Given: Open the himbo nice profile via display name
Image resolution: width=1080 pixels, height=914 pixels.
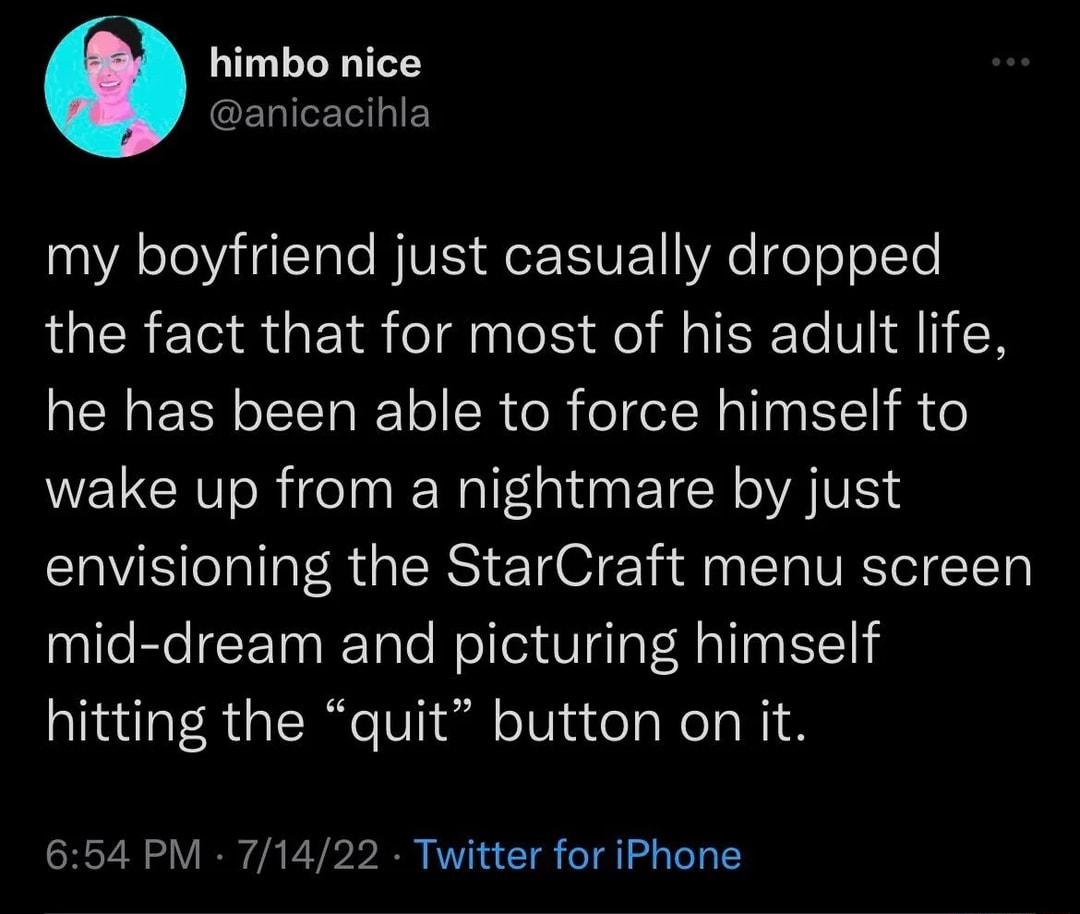Looking at the screenshot, I should (x=315, y=63).
